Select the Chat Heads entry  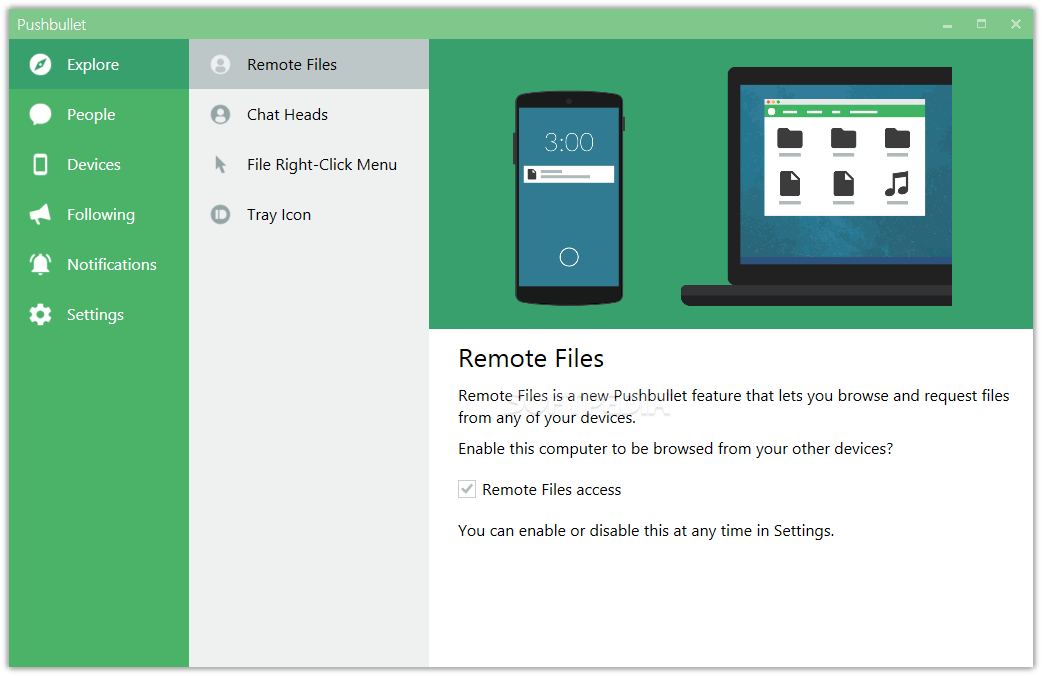[309, 114]
